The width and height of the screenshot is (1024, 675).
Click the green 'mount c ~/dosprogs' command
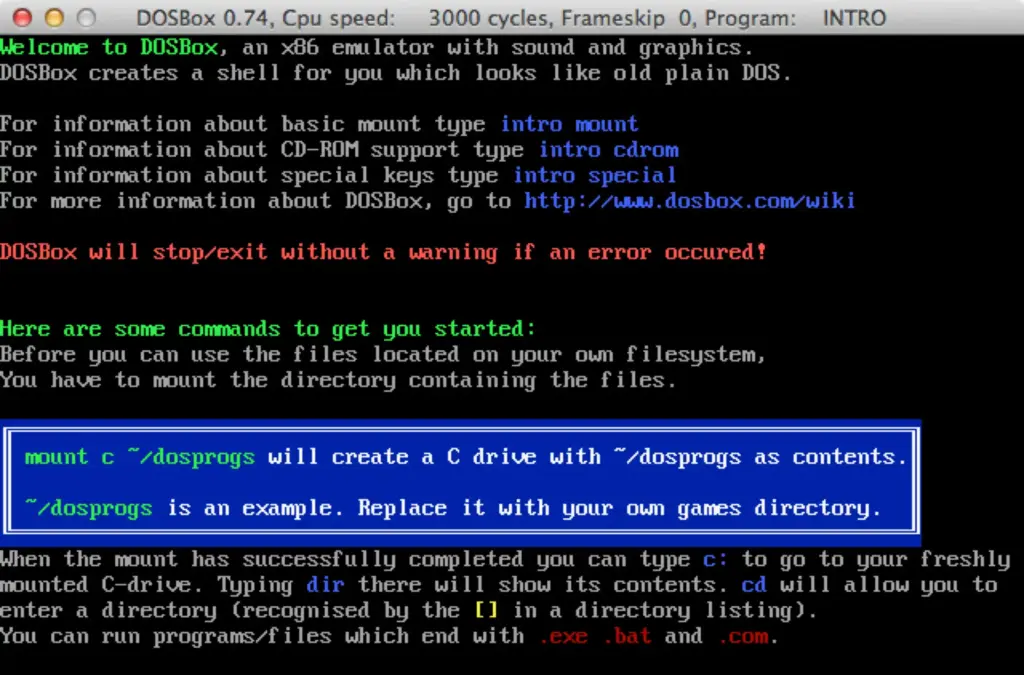coord(140,457)
